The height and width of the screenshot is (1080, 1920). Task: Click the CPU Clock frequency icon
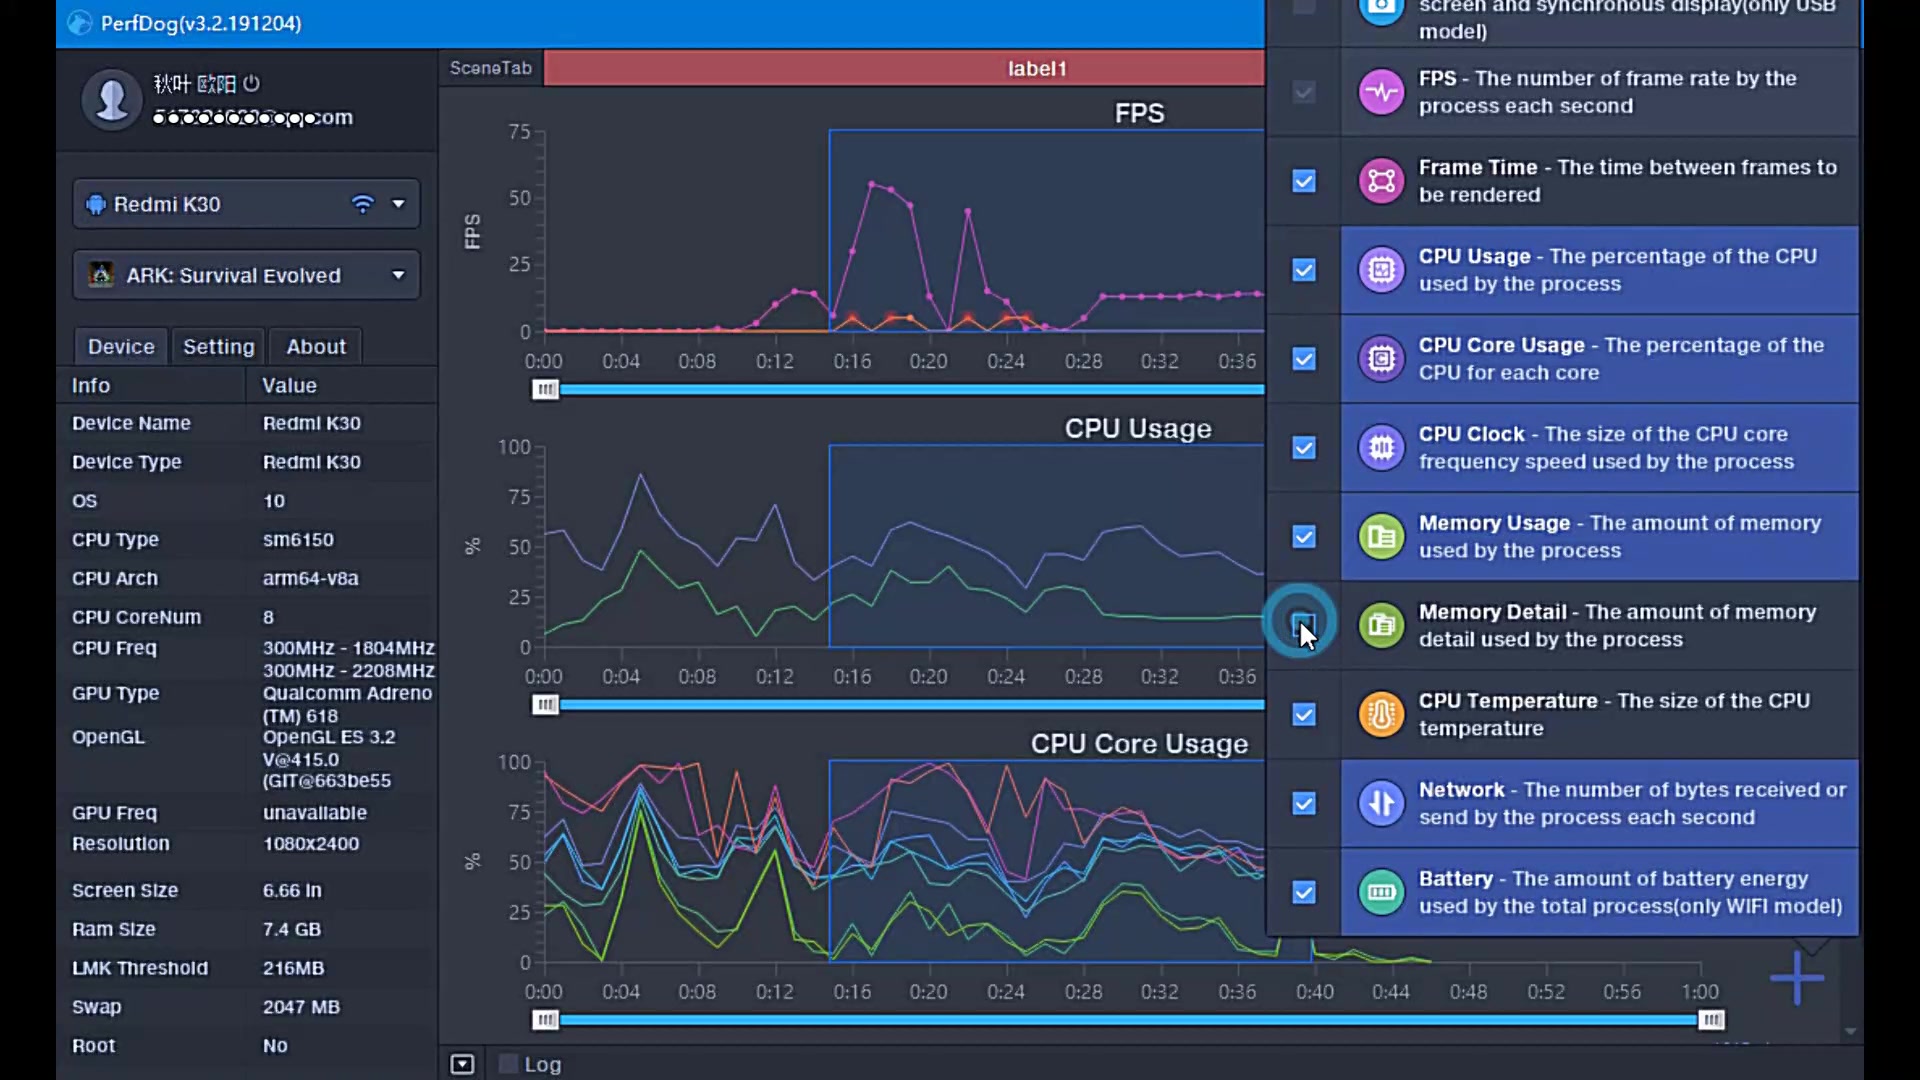[1381, 447]
